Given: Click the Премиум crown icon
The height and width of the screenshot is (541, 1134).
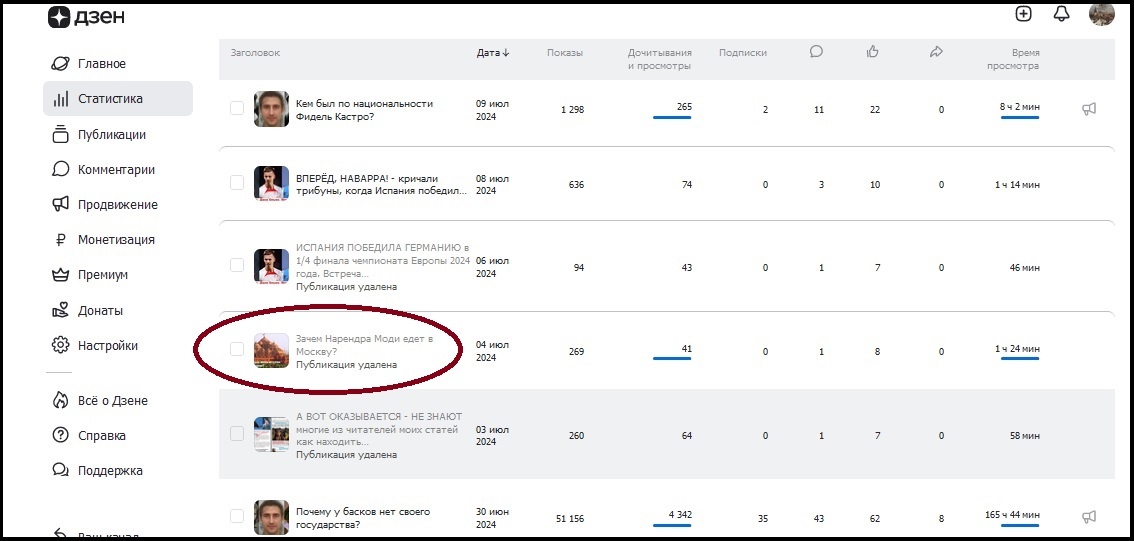Looking at the screenshot, I should click(x=60, y=275).
